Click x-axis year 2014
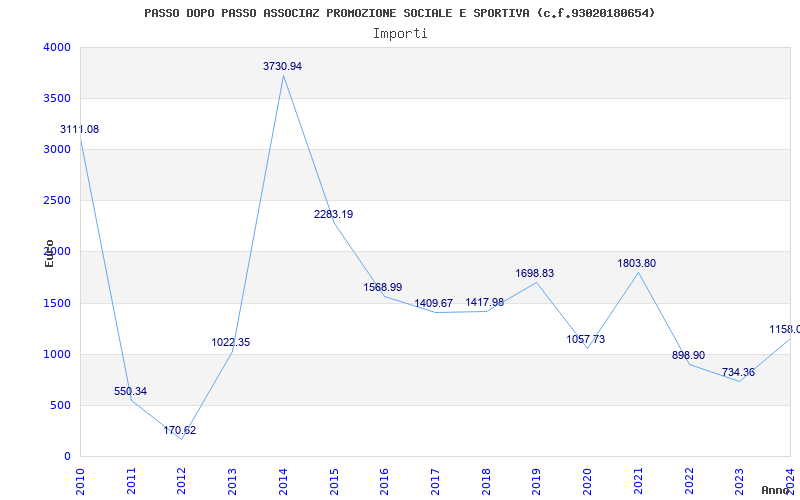800x500 pixels. [283, 481]
